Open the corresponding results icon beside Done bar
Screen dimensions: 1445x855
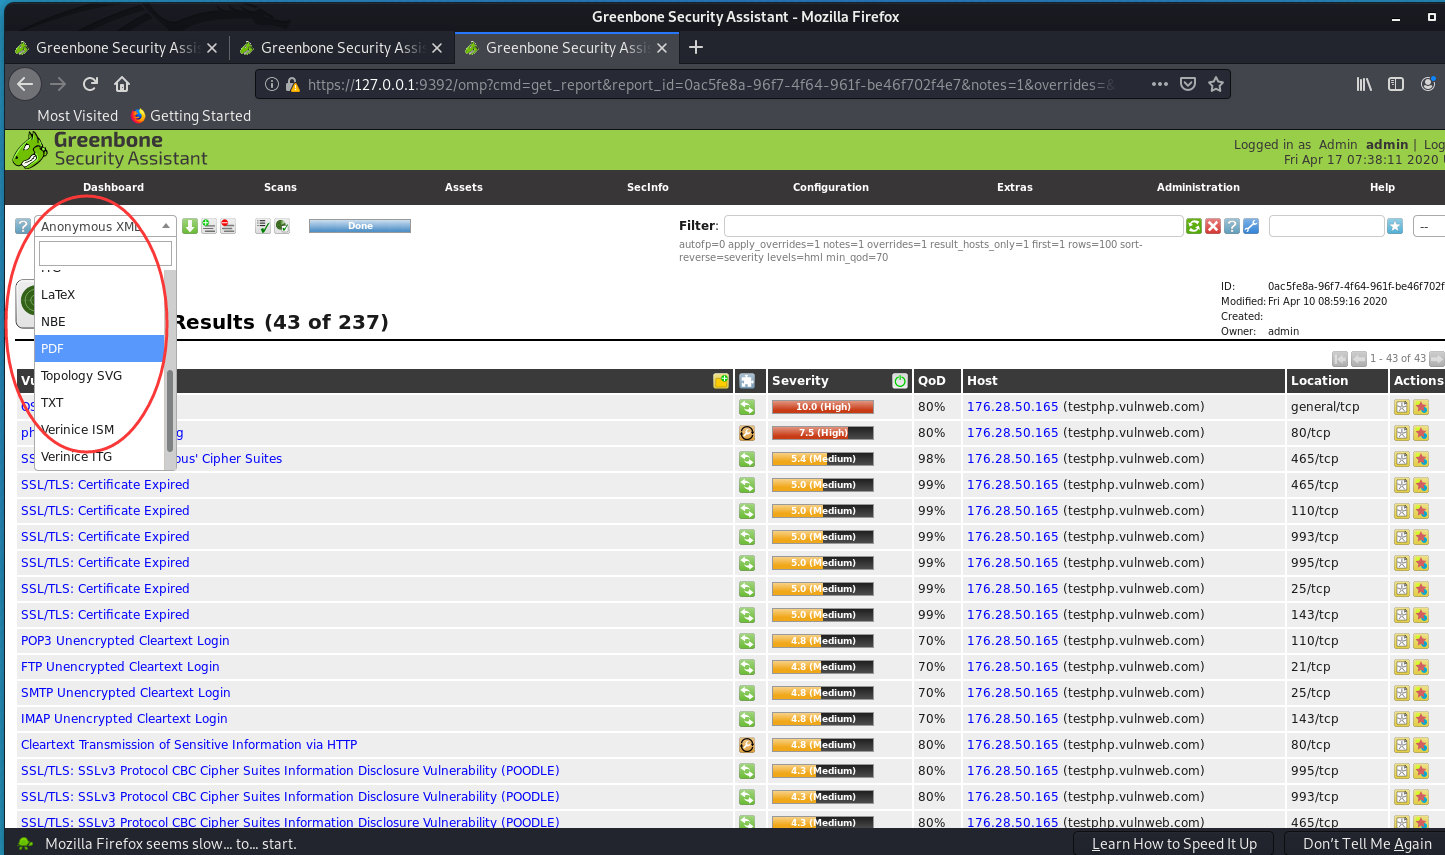pos(282,226)
